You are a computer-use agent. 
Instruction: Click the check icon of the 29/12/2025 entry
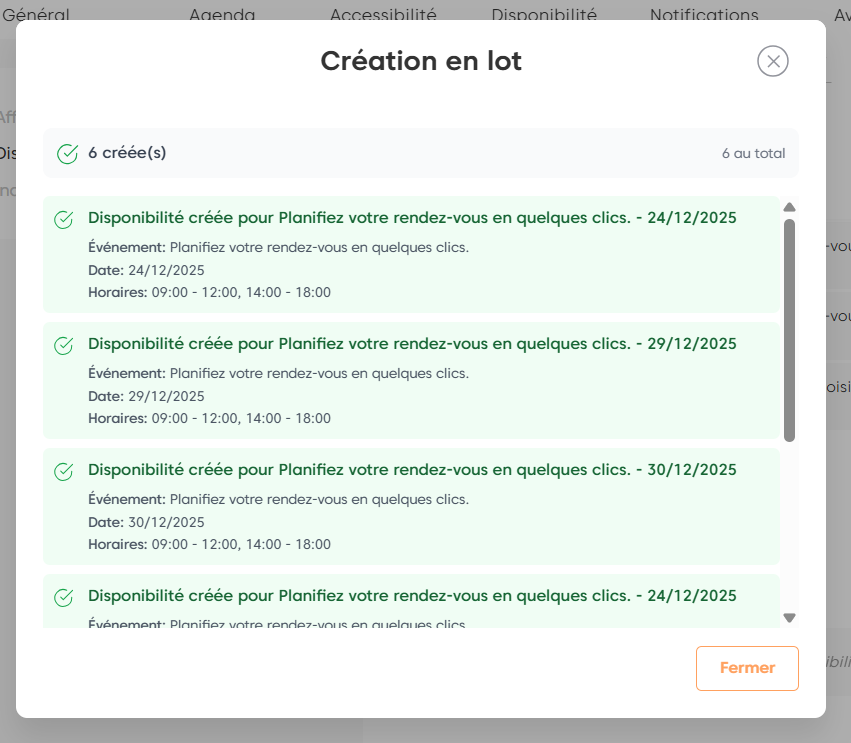pos(63,345)
